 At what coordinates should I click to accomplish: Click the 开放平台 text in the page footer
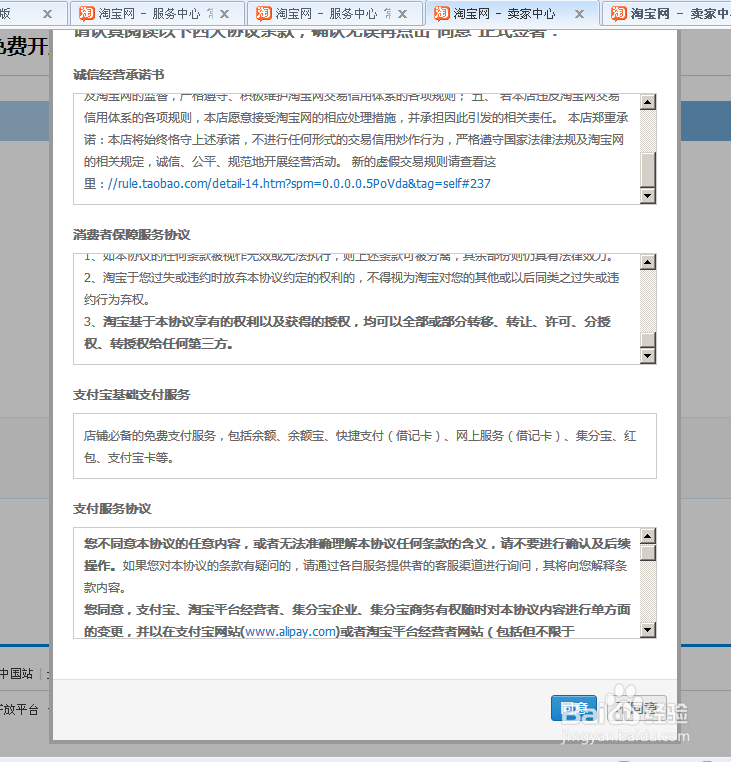pyautogui.click(x=18, y=710)
